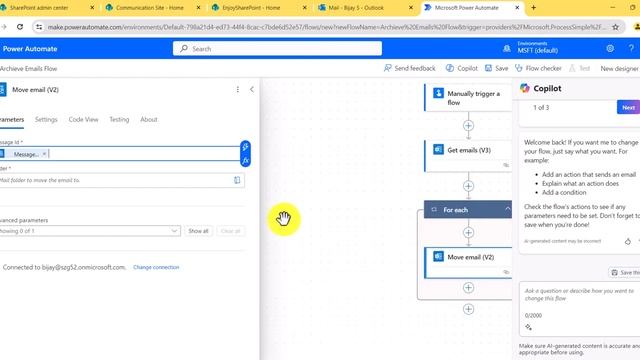Click the Change connection link
The width and height of the screenshot is (640, 360).
(x=156, y=267)
